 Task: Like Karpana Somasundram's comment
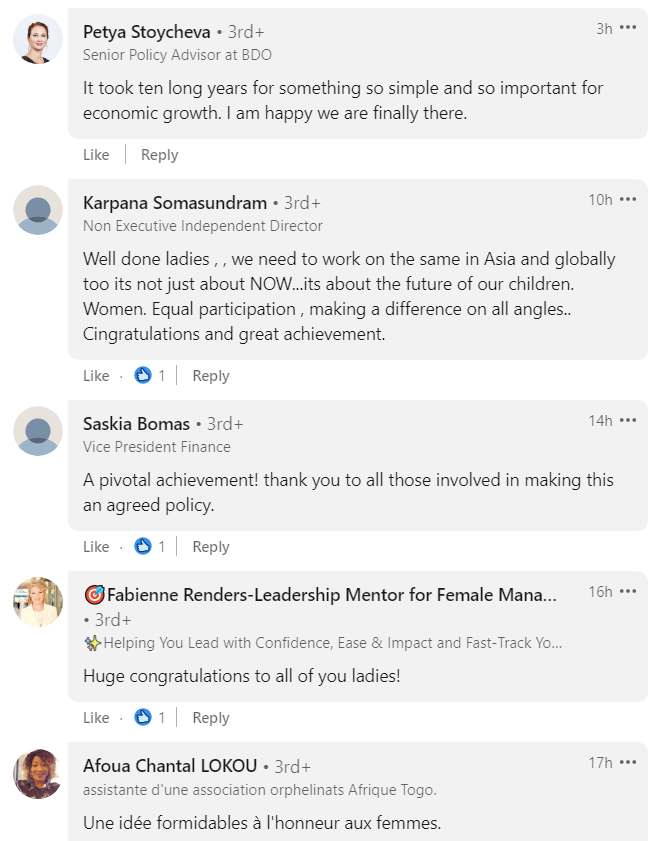click(x=96, y=375)
